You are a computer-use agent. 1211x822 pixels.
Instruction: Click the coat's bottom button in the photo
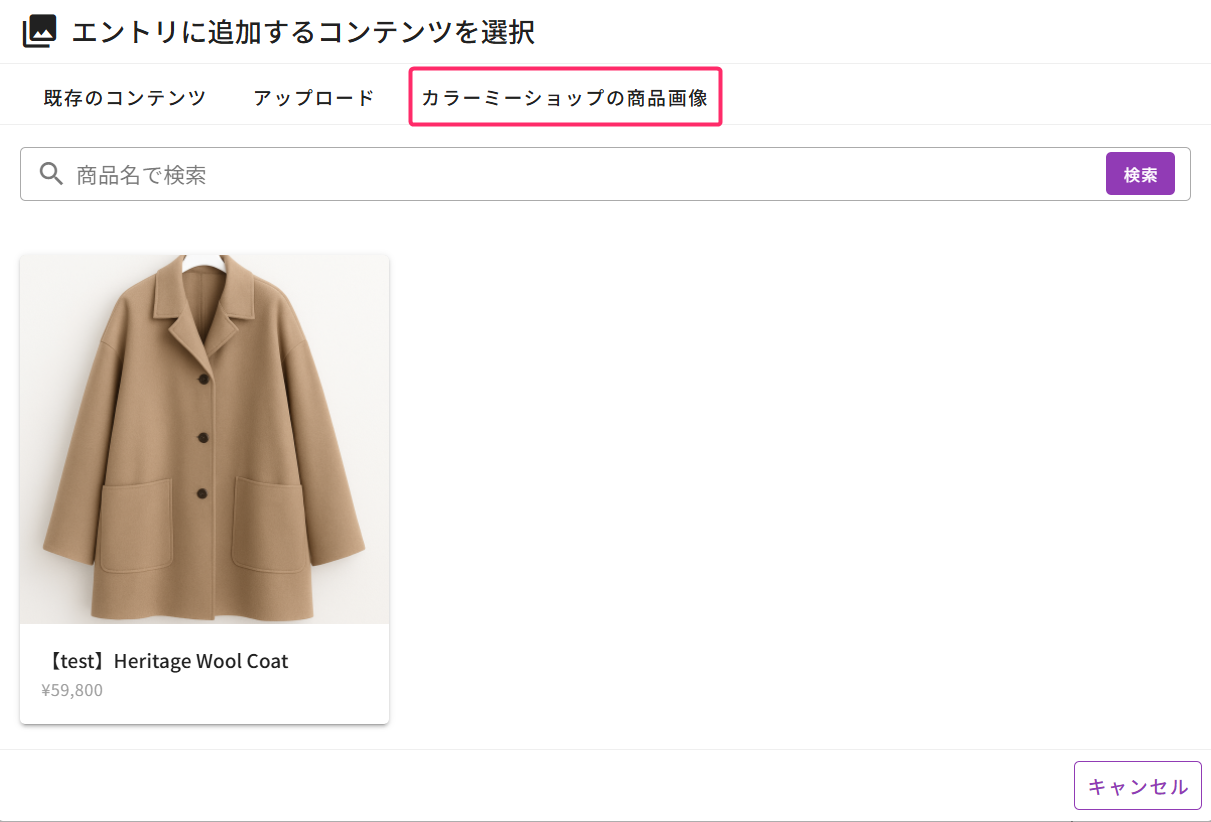(202, 492)
